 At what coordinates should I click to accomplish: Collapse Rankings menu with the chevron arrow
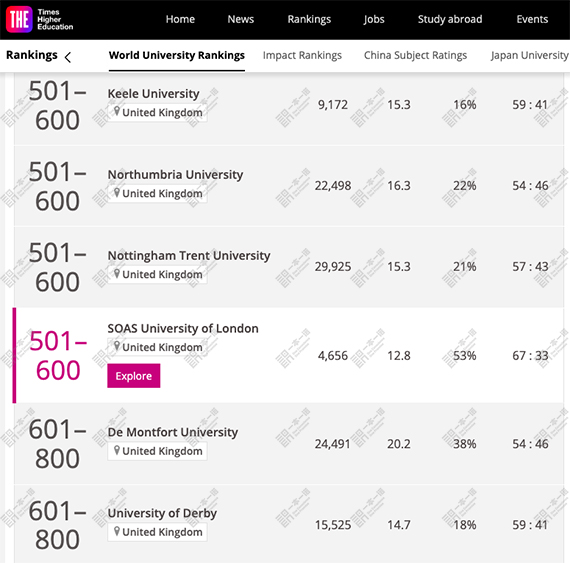(68, 57)
